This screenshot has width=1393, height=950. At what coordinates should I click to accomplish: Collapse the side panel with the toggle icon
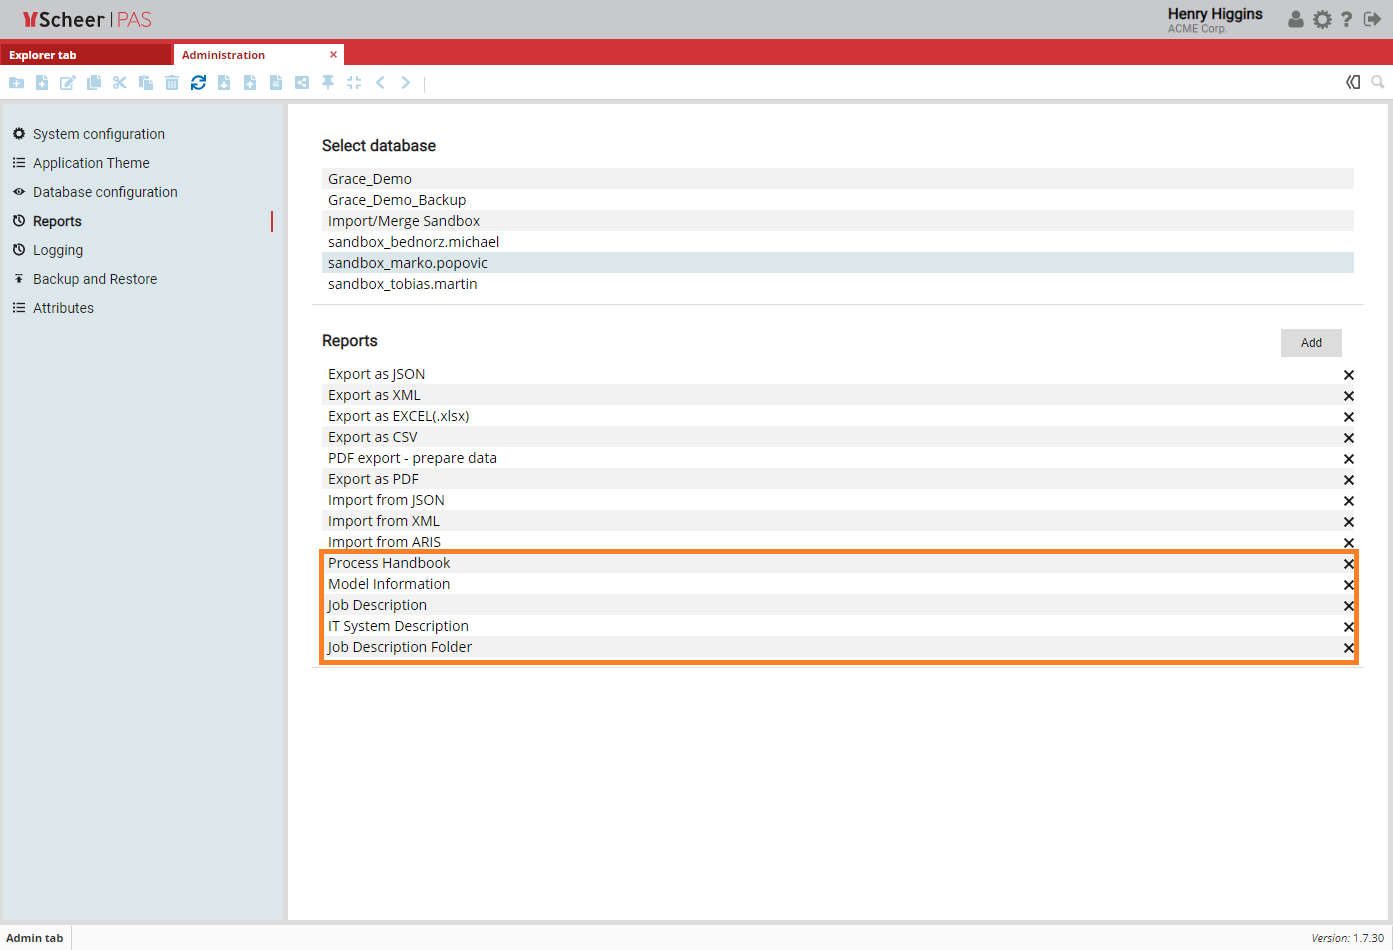(x=1353, y=82)
